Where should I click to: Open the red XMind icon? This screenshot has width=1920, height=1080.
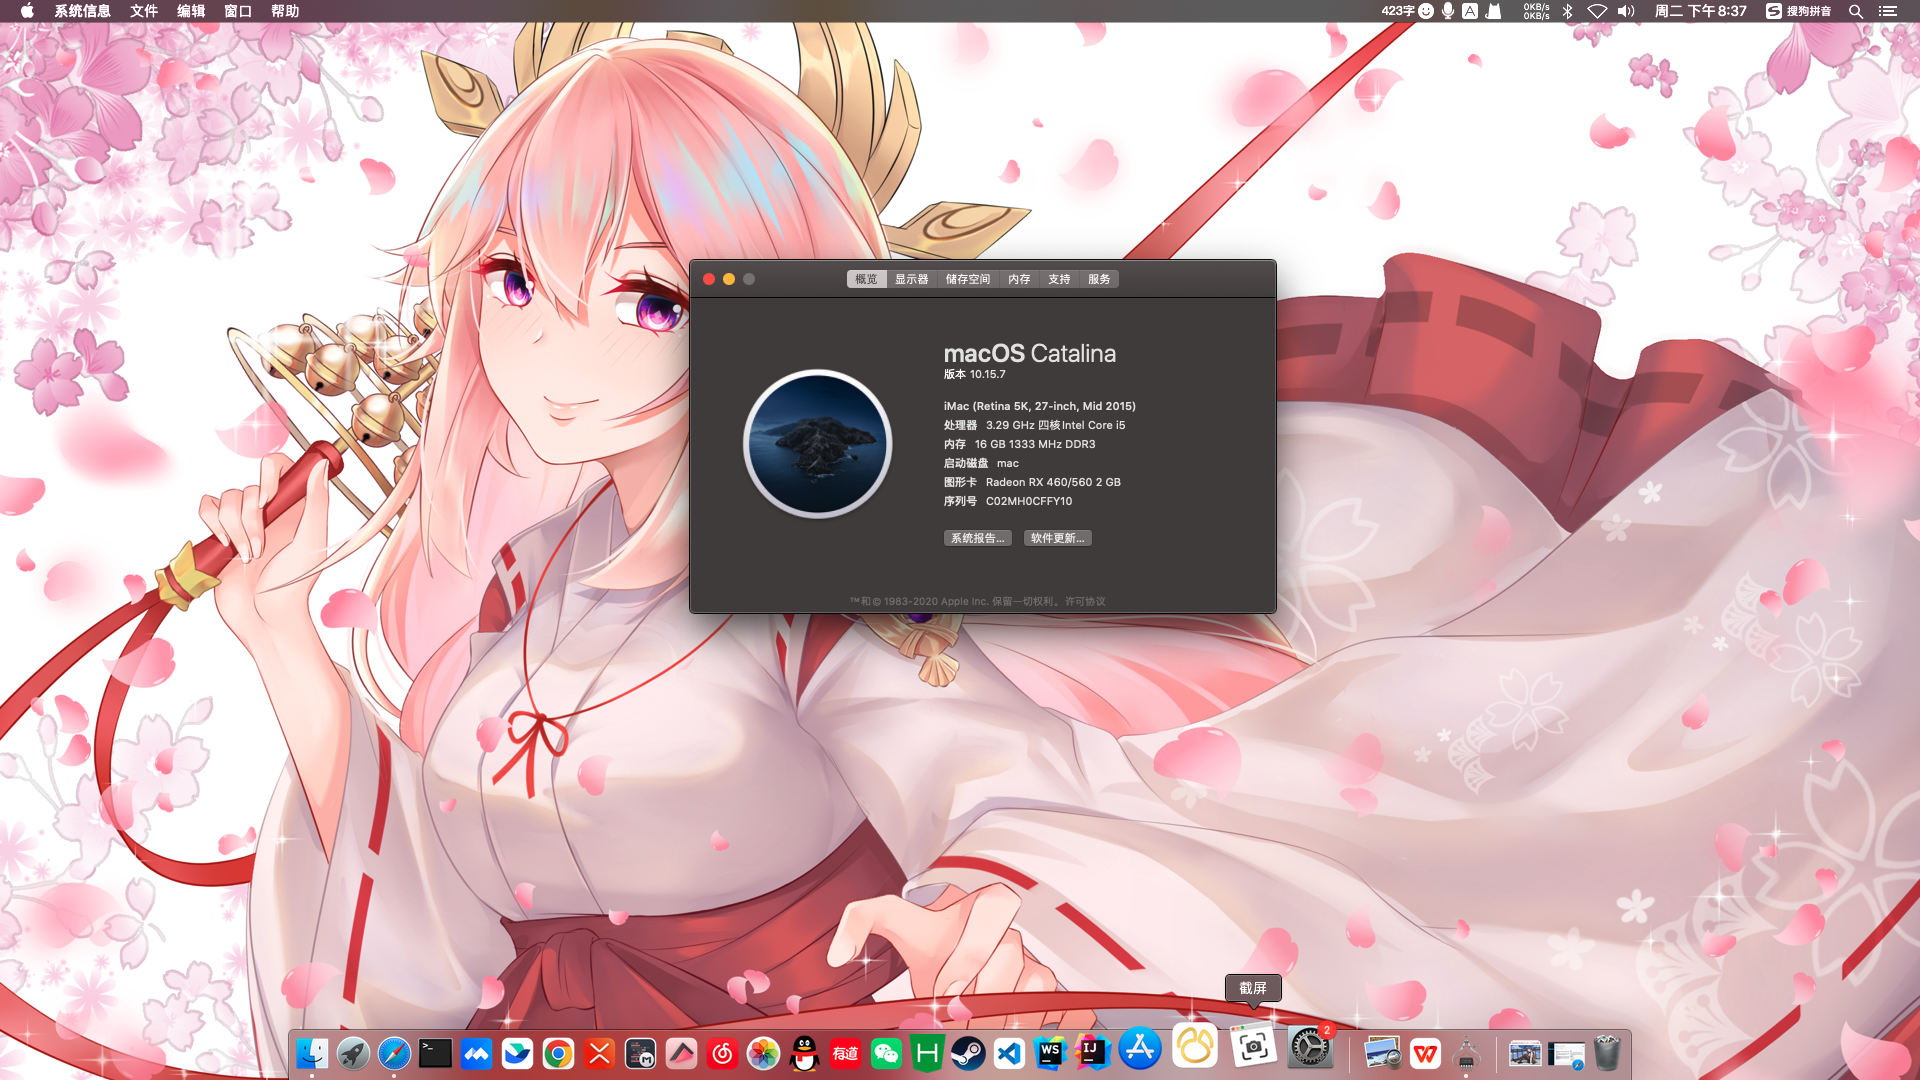coord(599,1053)
